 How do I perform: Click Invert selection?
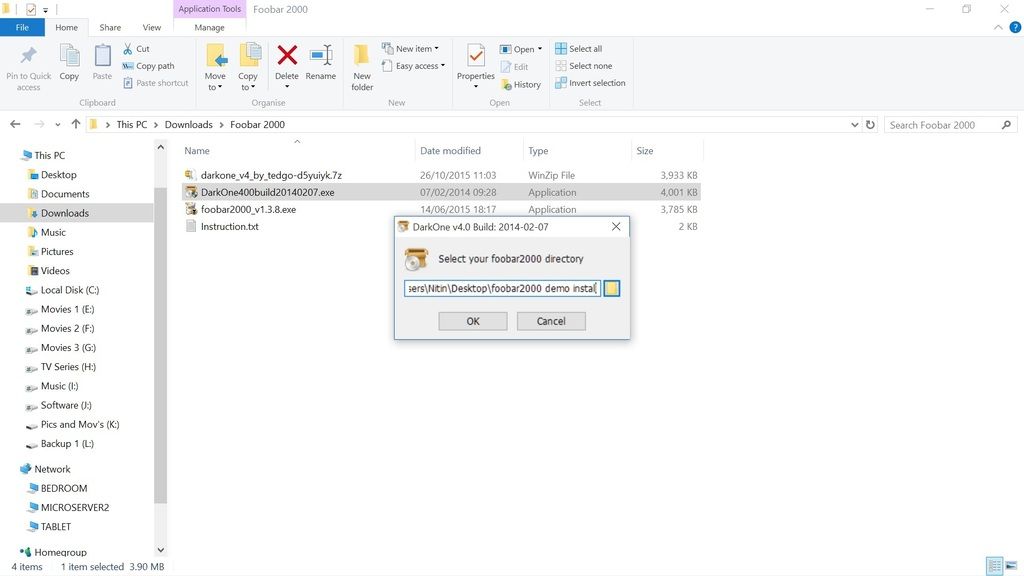590,83
